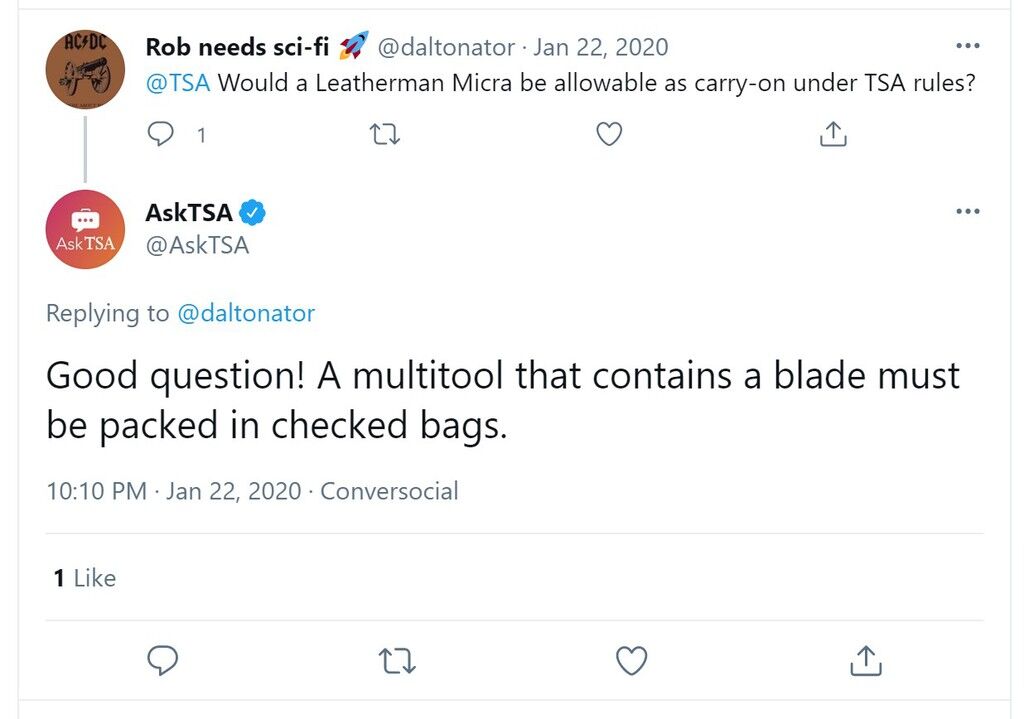
Task: Open the @TSA mention link
Action: 178,83
